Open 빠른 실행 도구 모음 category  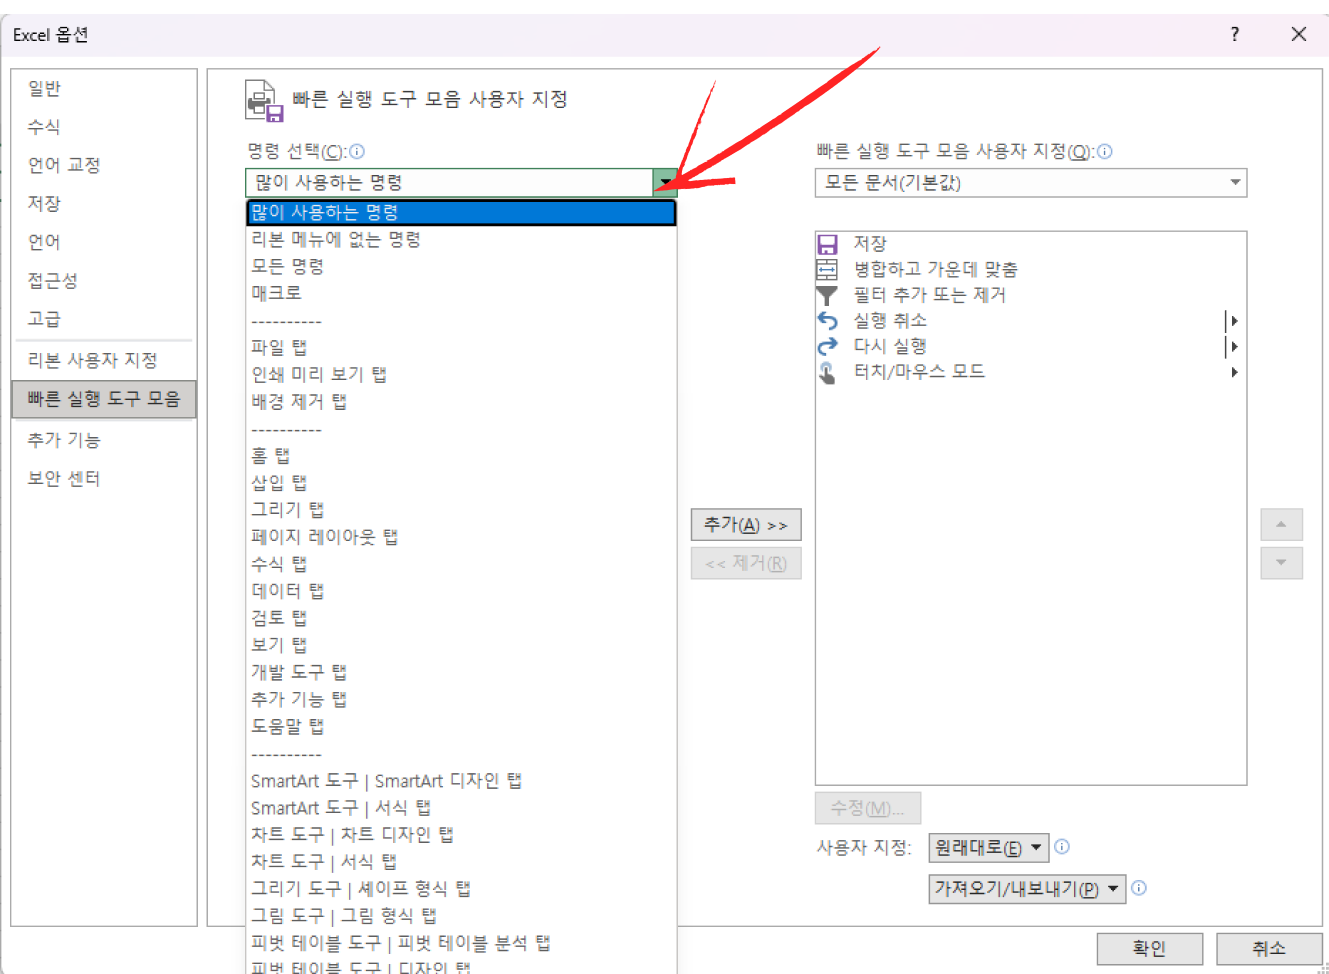[104, 399]
